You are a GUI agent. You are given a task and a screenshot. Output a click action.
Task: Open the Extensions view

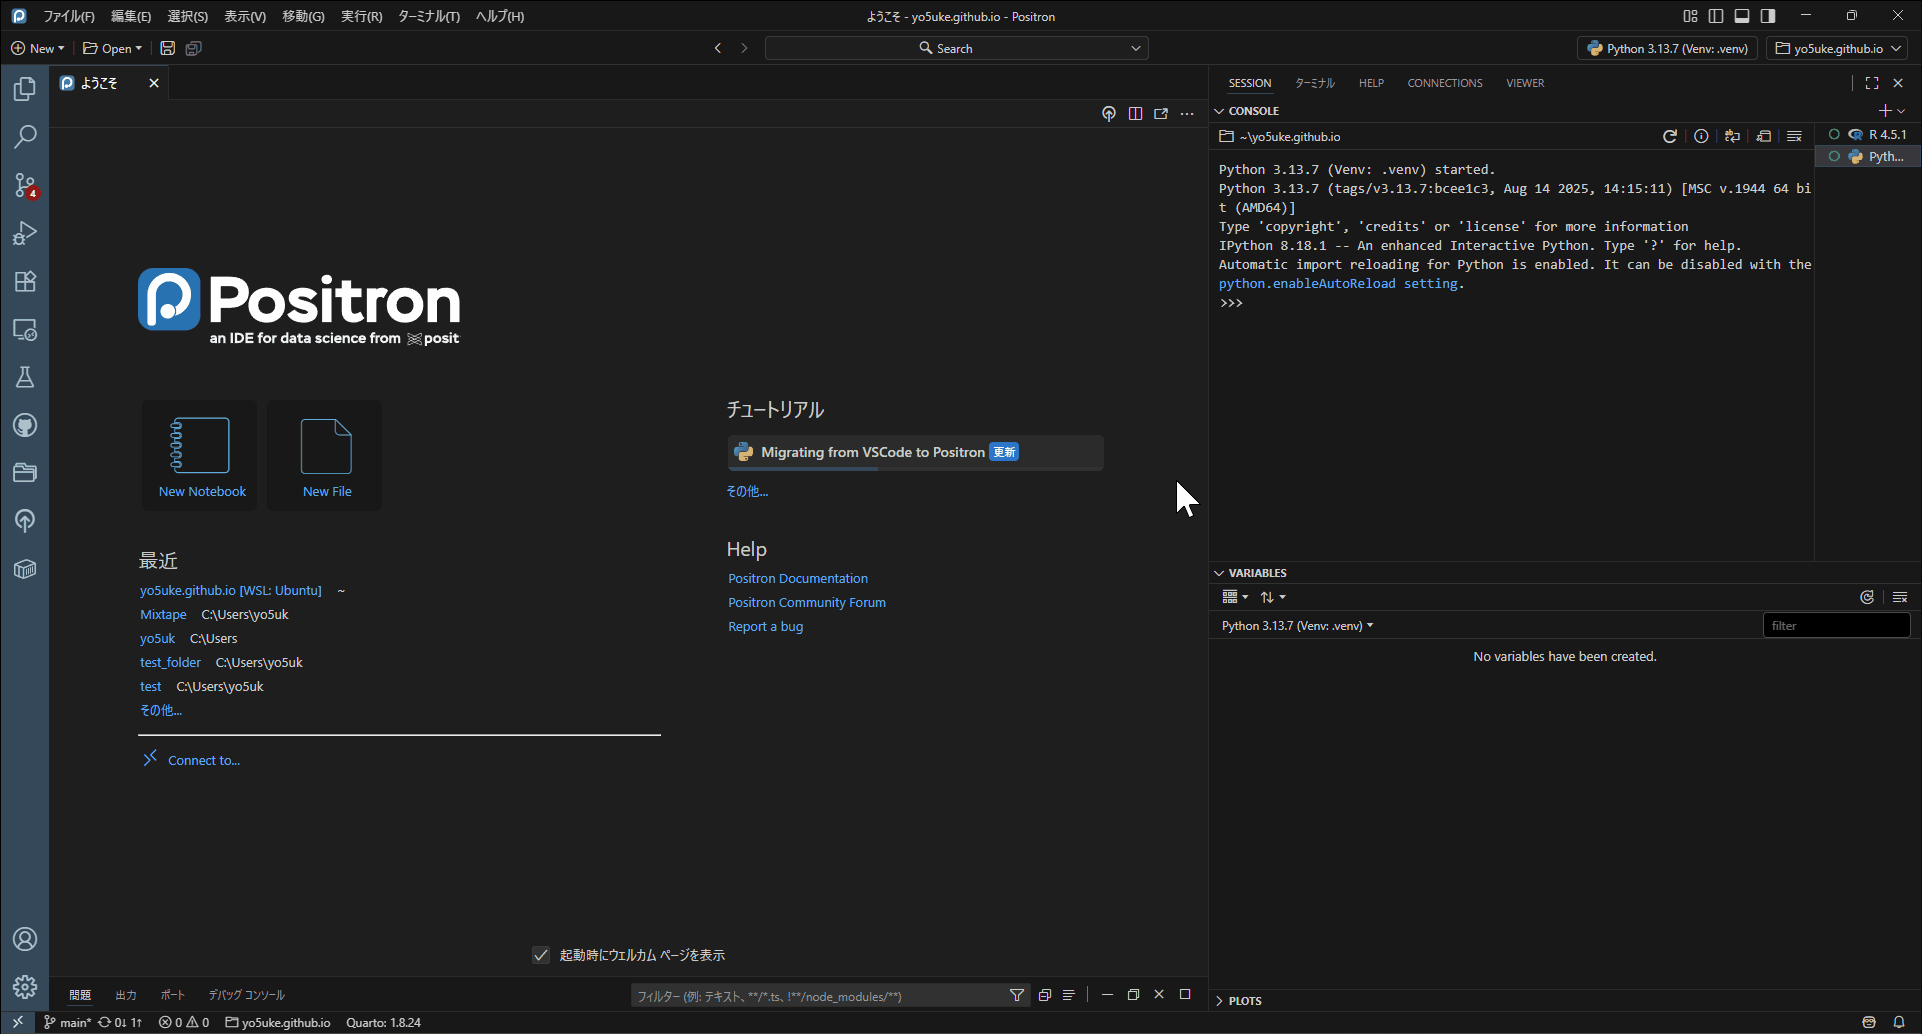pos(25,281)
